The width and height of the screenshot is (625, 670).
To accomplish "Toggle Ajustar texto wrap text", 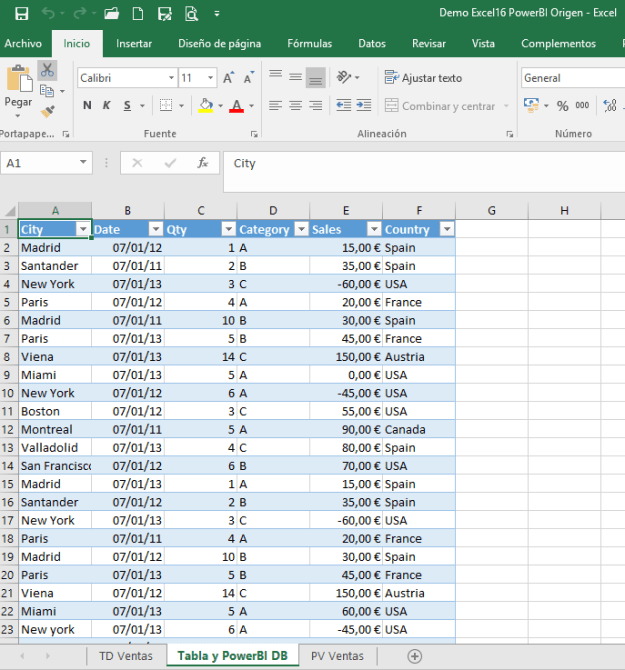I will coord(423,78).
